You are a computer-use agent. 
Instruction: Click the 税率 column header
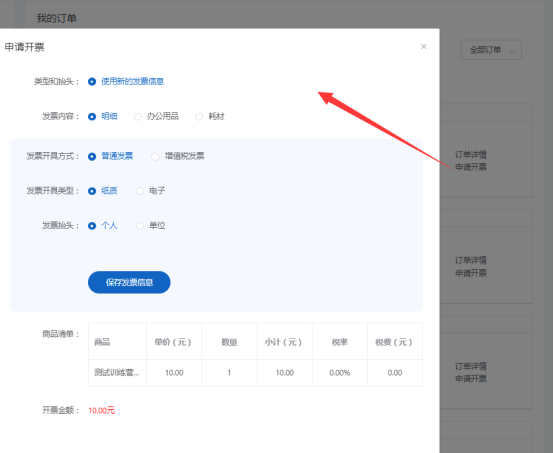pos(340,342)
